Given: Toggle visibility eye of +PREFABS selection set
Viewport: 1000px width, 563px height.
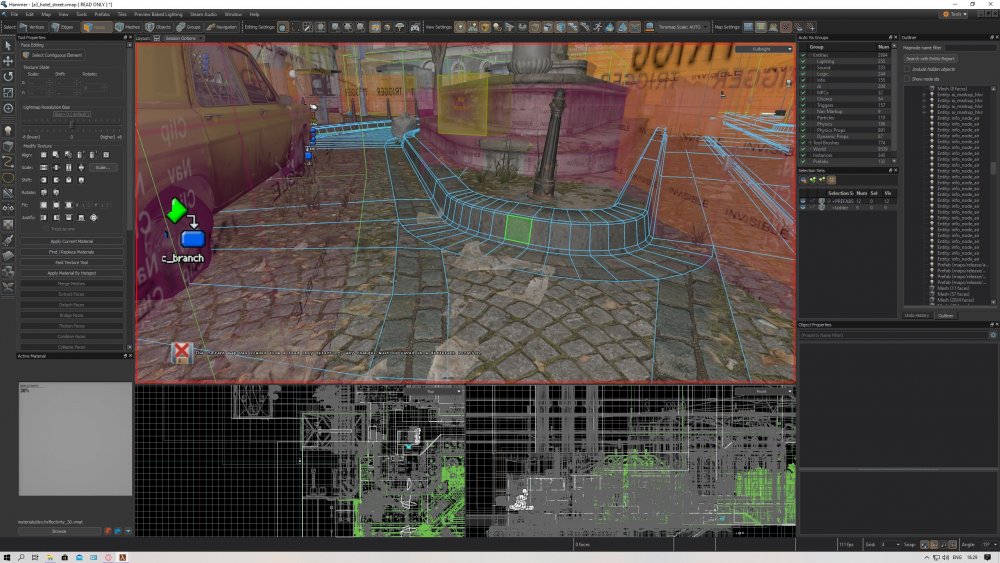Looking at the screenshot, I should (803, 201).
